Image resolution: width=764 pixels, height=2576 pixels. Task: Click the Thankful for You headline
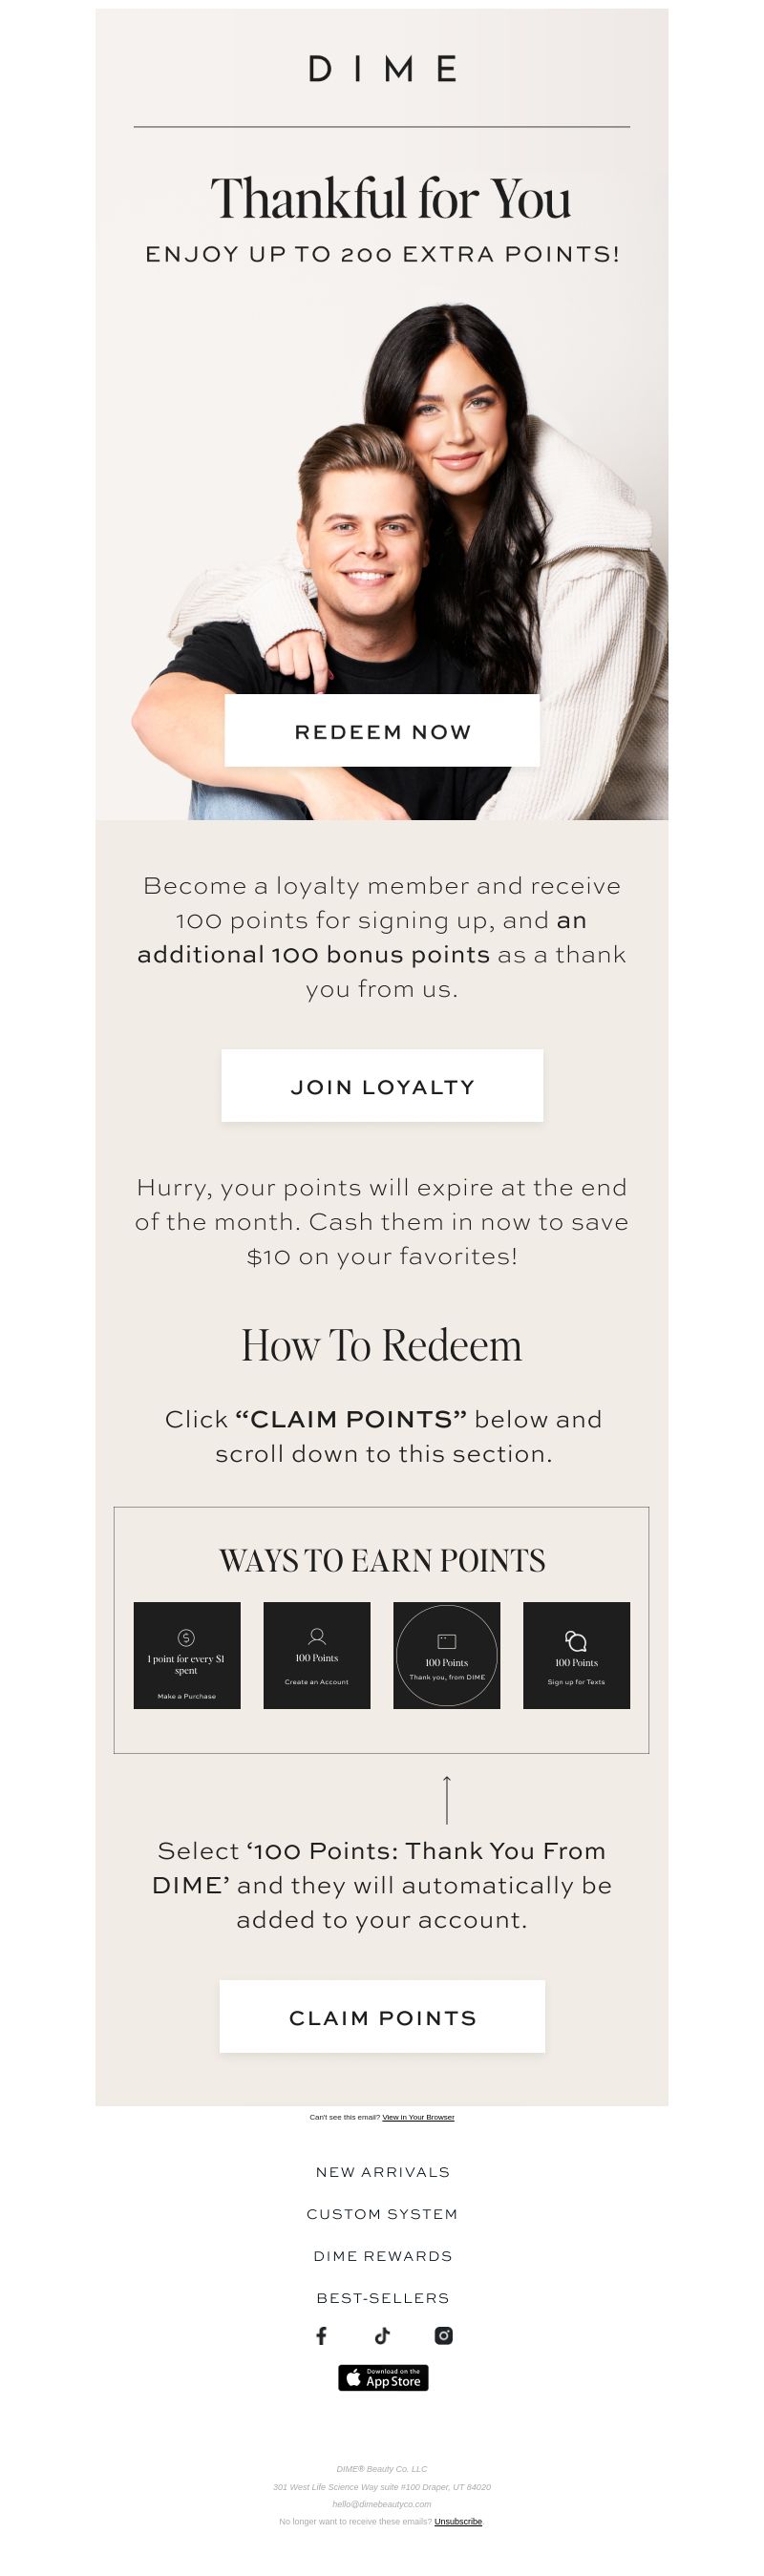(391, 198)
